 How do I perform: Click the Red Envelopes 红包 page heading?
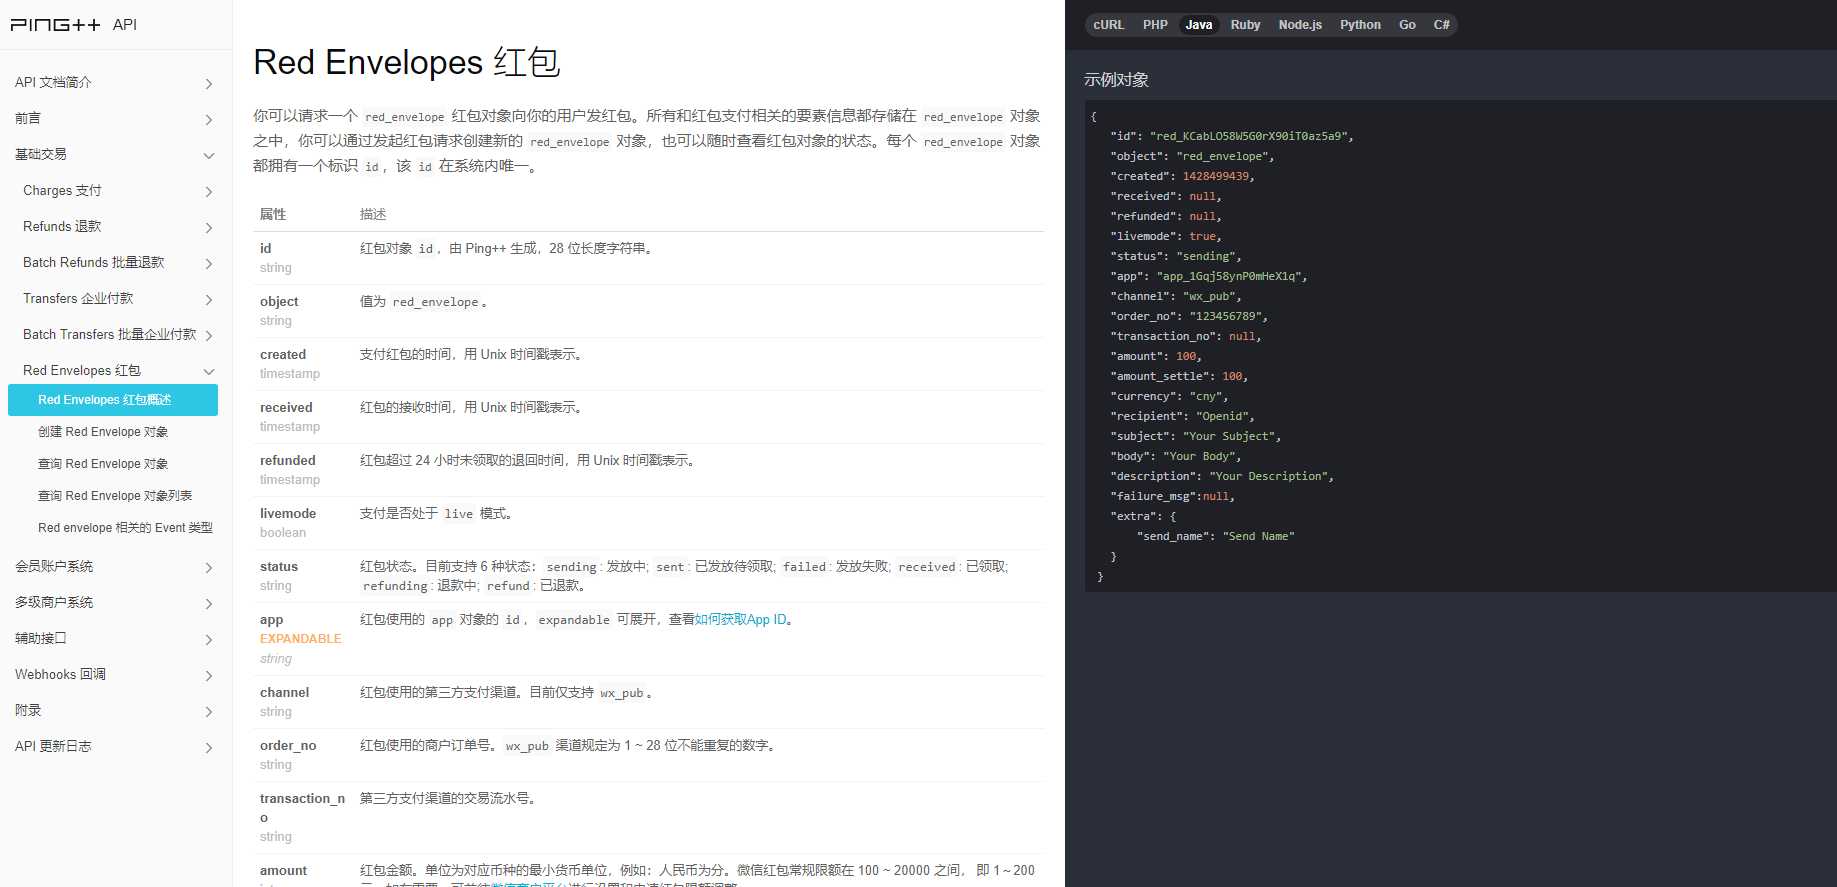point(406,62)
